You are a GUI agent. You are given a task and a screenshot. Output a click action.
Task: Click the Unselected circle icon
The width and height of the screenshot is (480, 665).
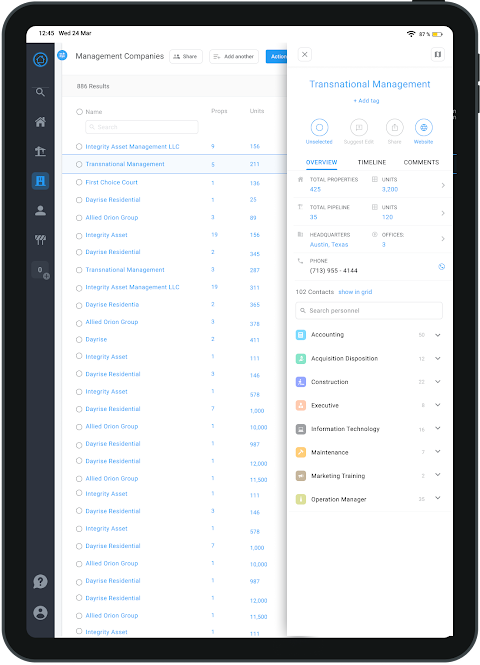pyautogui.click(x=319, y=127)
